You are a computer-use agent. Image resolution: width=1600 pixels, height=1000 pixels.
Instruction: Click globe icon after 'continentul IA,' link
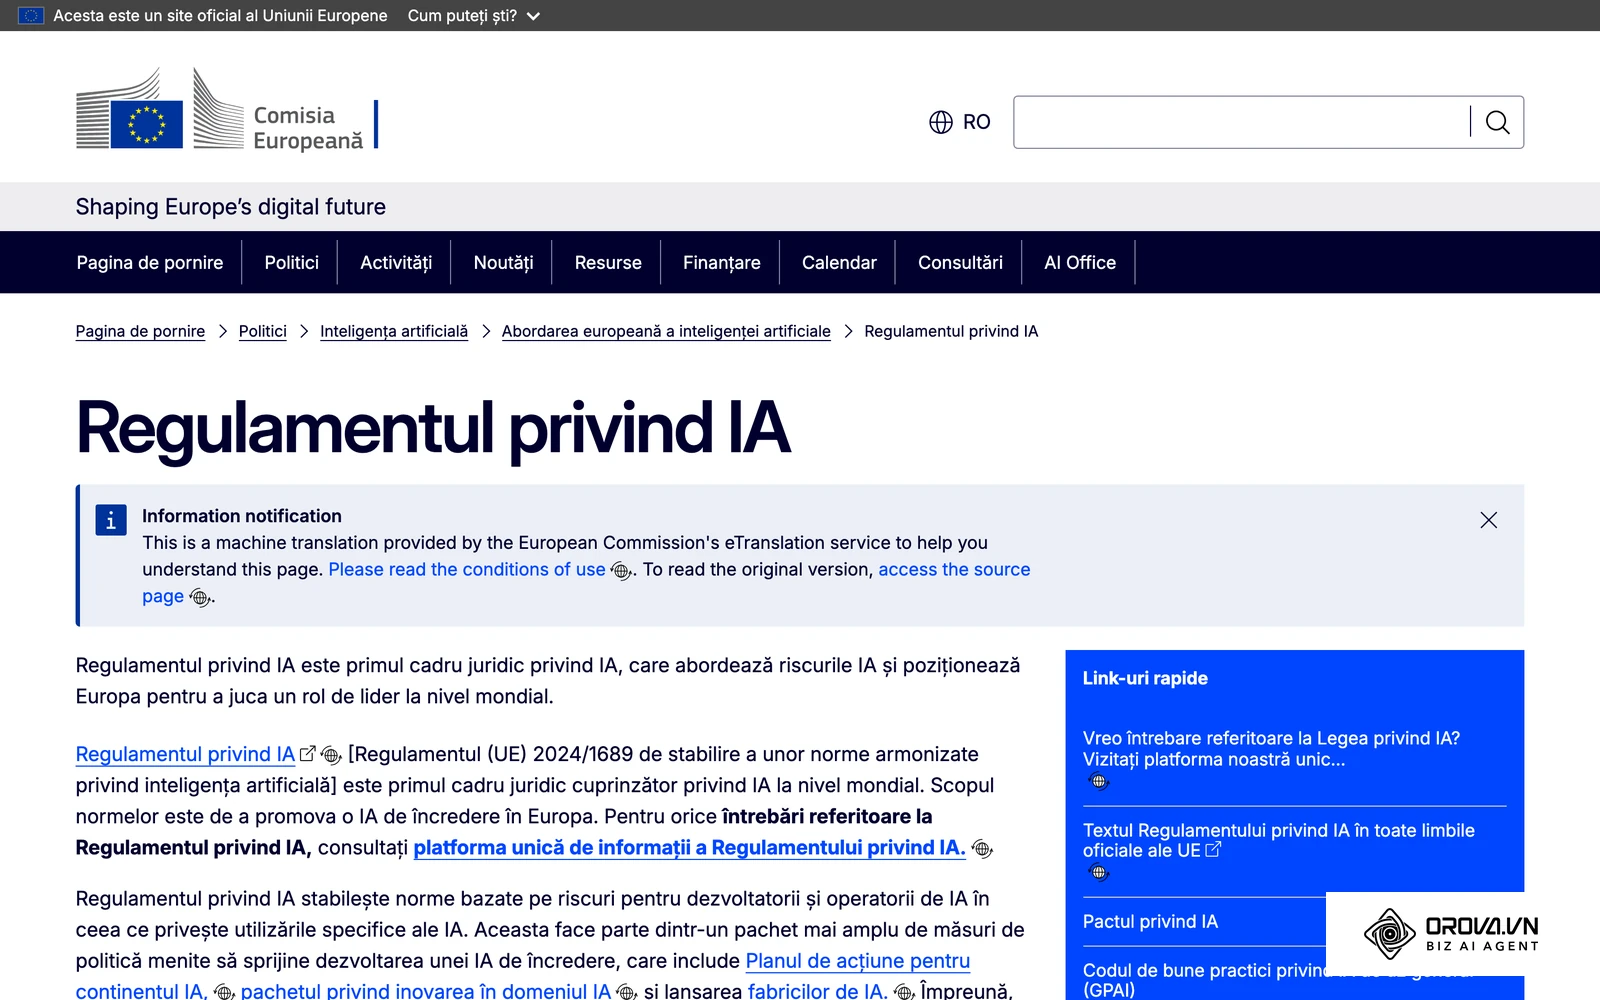point(224,992)
